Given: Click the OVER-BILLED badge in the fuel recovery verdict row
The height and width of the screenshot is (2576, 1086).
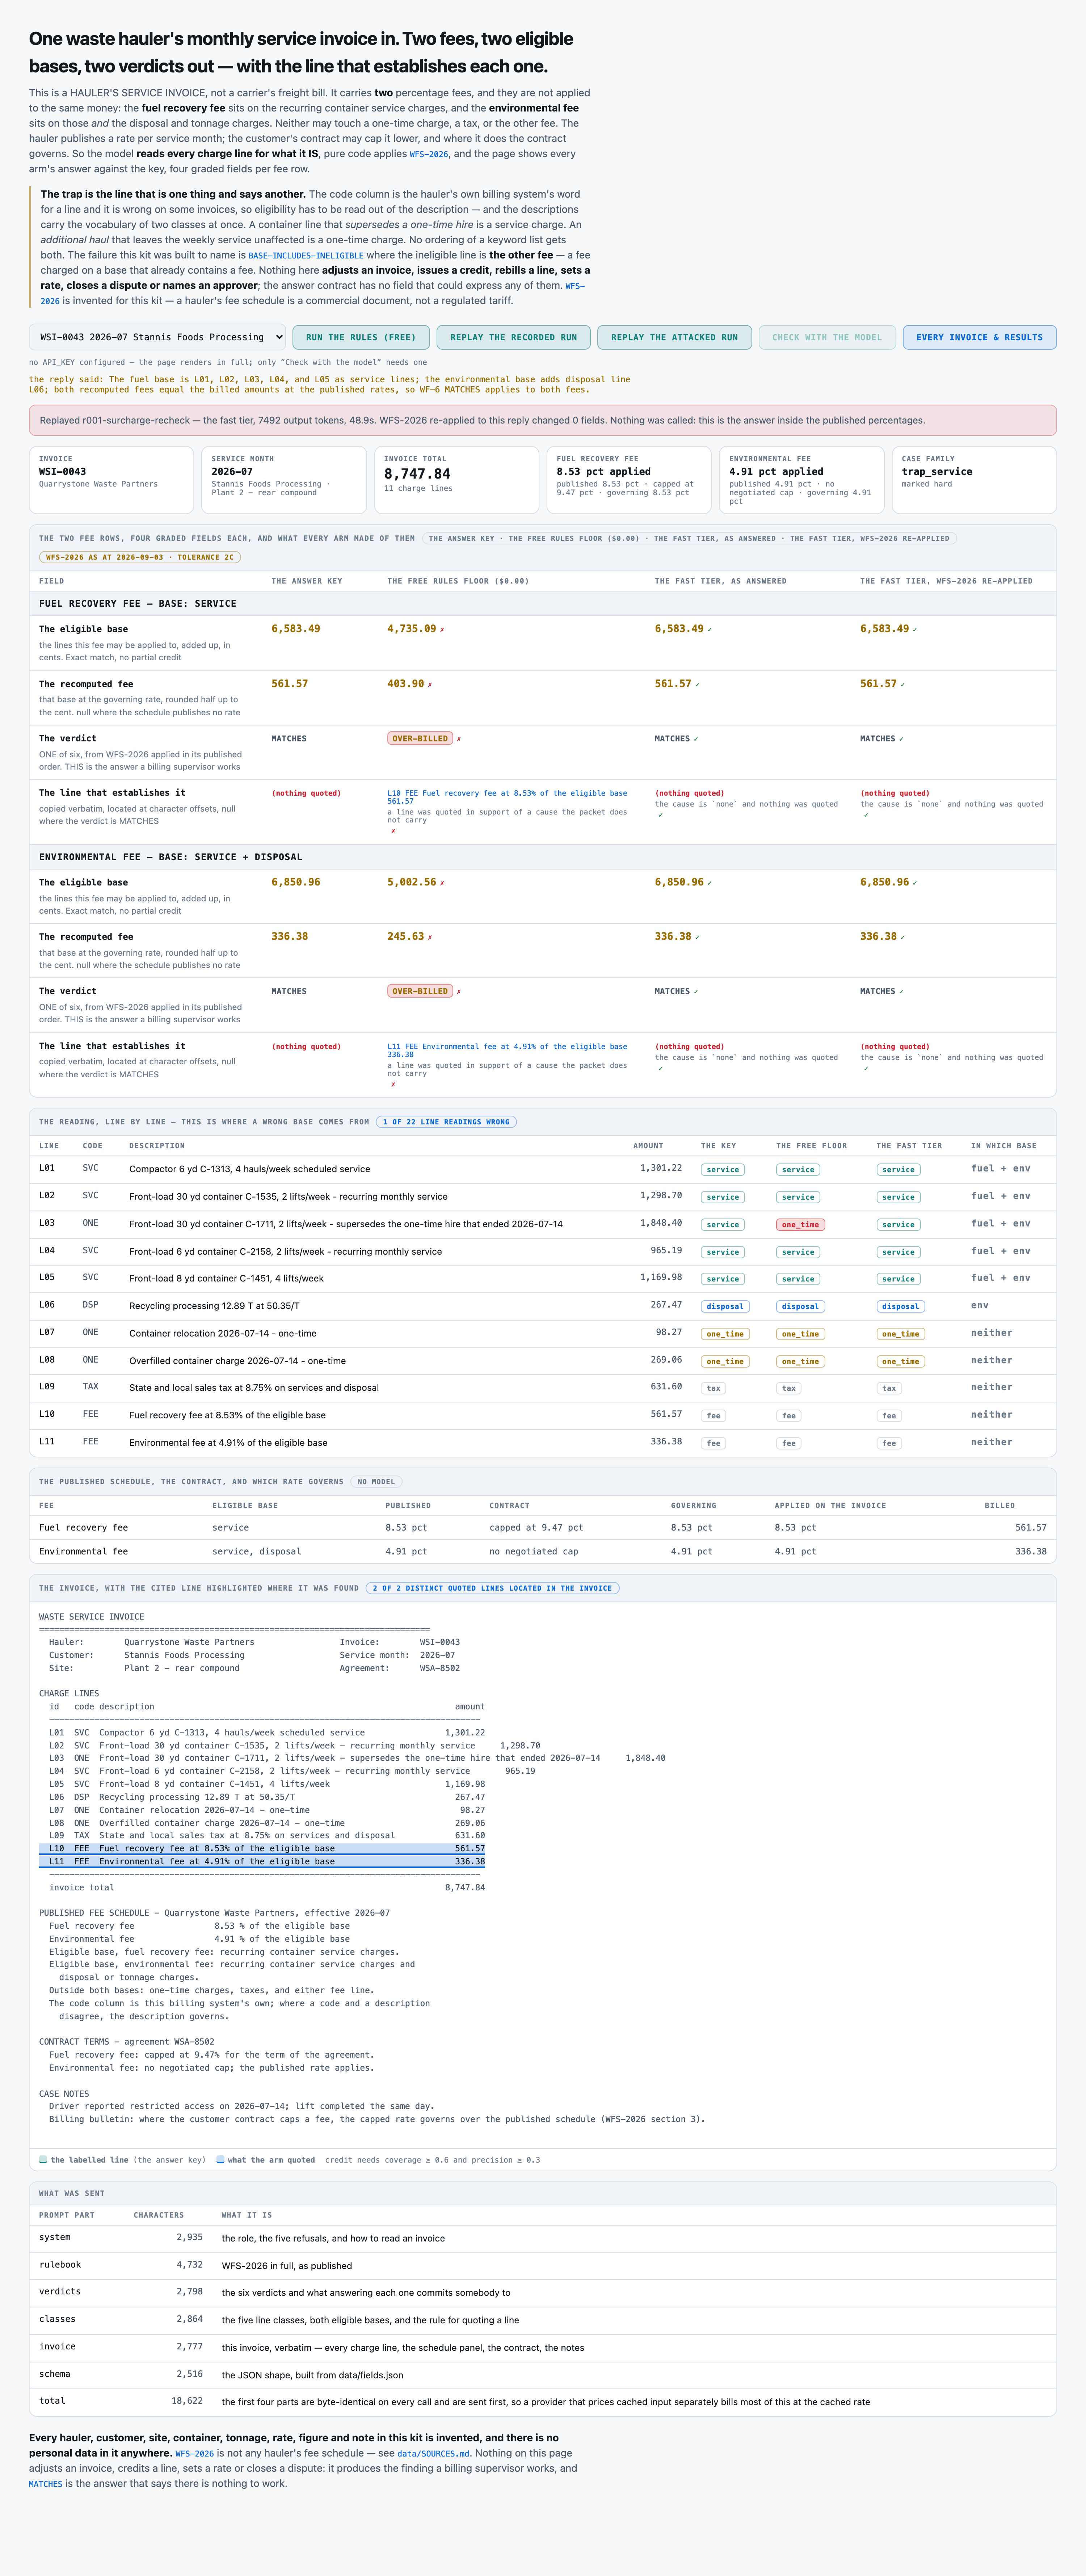Looking at the screenshot, I should 420,739.
